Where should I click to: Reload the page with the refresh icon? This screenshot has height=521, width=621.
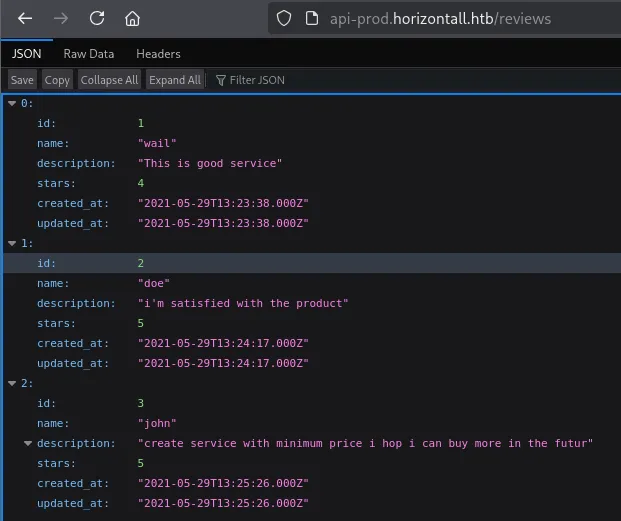[x=97, y=18]
